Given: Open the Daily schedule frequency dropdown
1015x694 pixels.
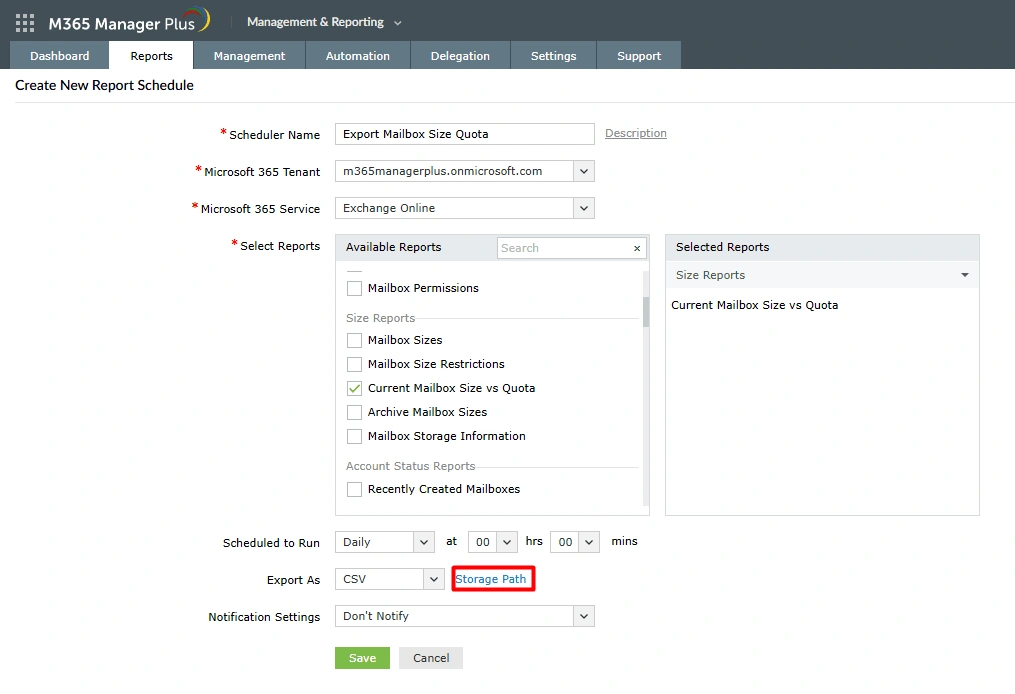Looking at the screenshot, I should click(x=425, y=541).
